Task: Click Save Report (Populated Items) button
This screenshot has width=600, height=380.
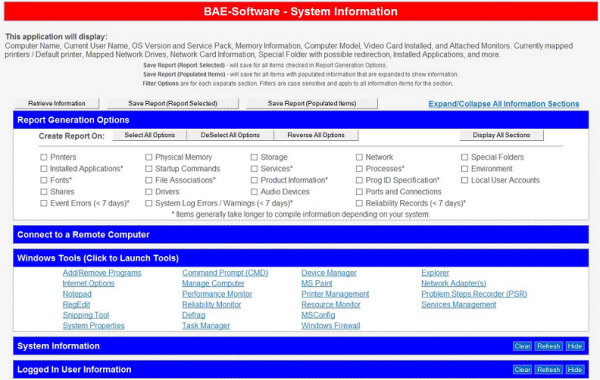Action: pos(312,103)
